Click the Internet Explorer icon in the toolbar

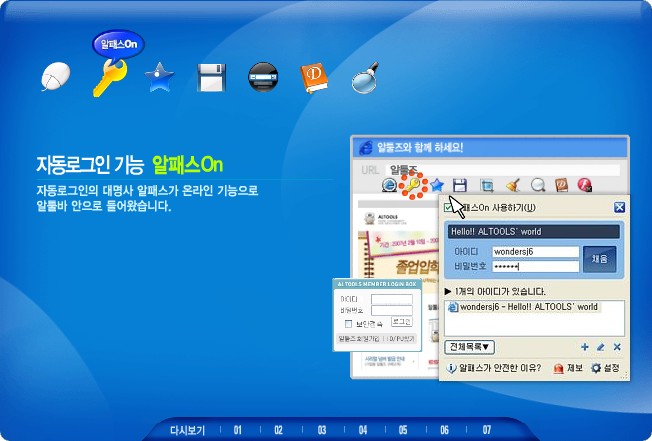coord(389,185)
